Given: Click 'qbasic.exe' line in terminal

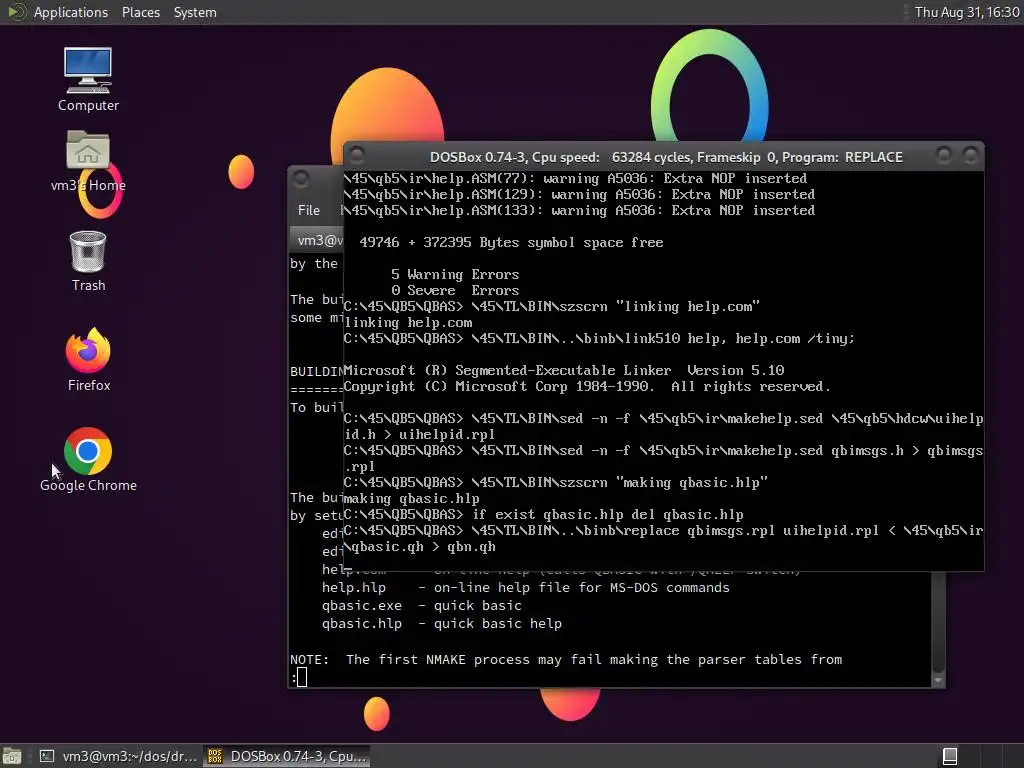Looking at the screenshot, I should (422, 605).
